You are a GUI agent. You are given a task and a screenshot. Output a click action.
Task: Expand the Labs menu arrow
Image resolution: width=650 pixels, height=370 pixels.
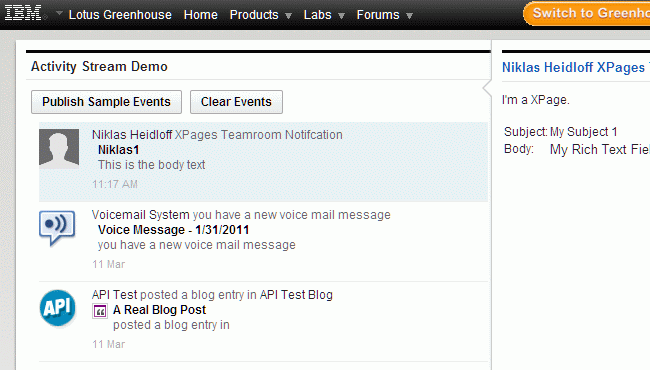coord(341,16)
